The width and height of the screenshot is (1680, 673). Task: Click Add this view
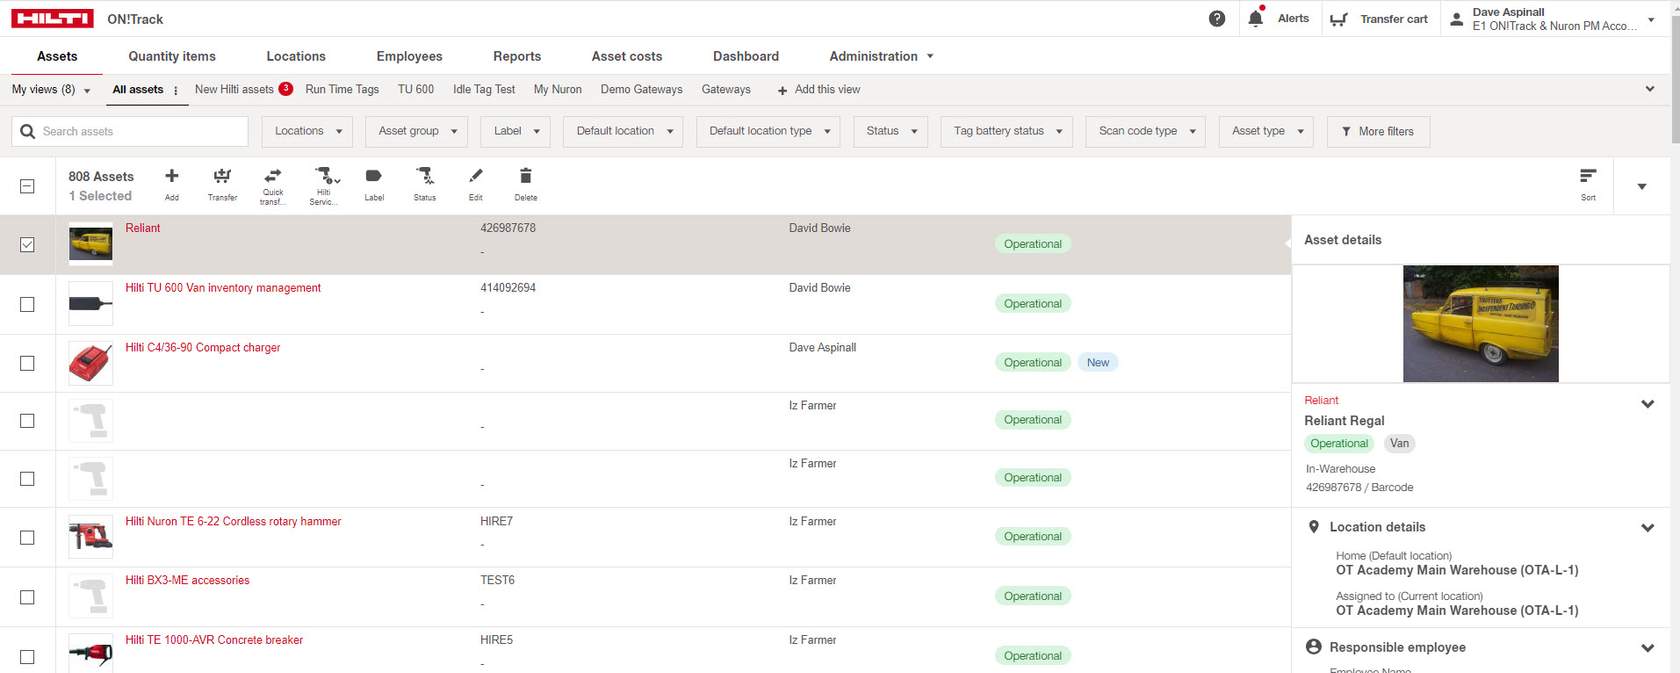pos(819,90)
